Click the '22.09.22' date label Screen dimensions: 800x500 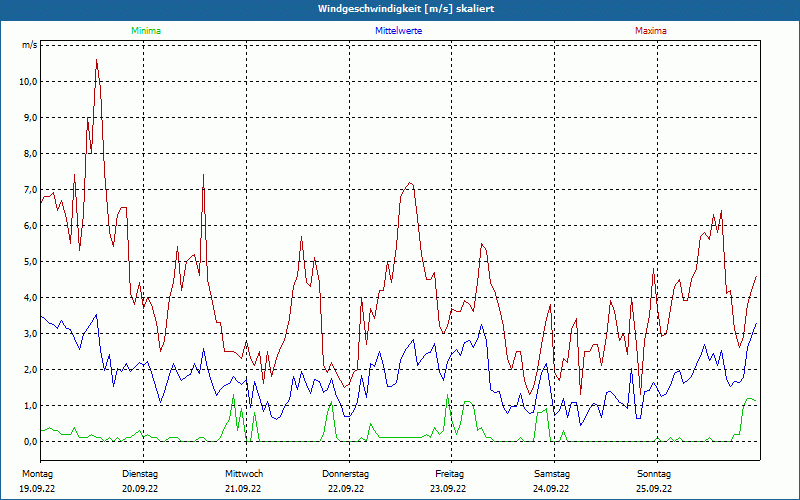coord(346,488)
